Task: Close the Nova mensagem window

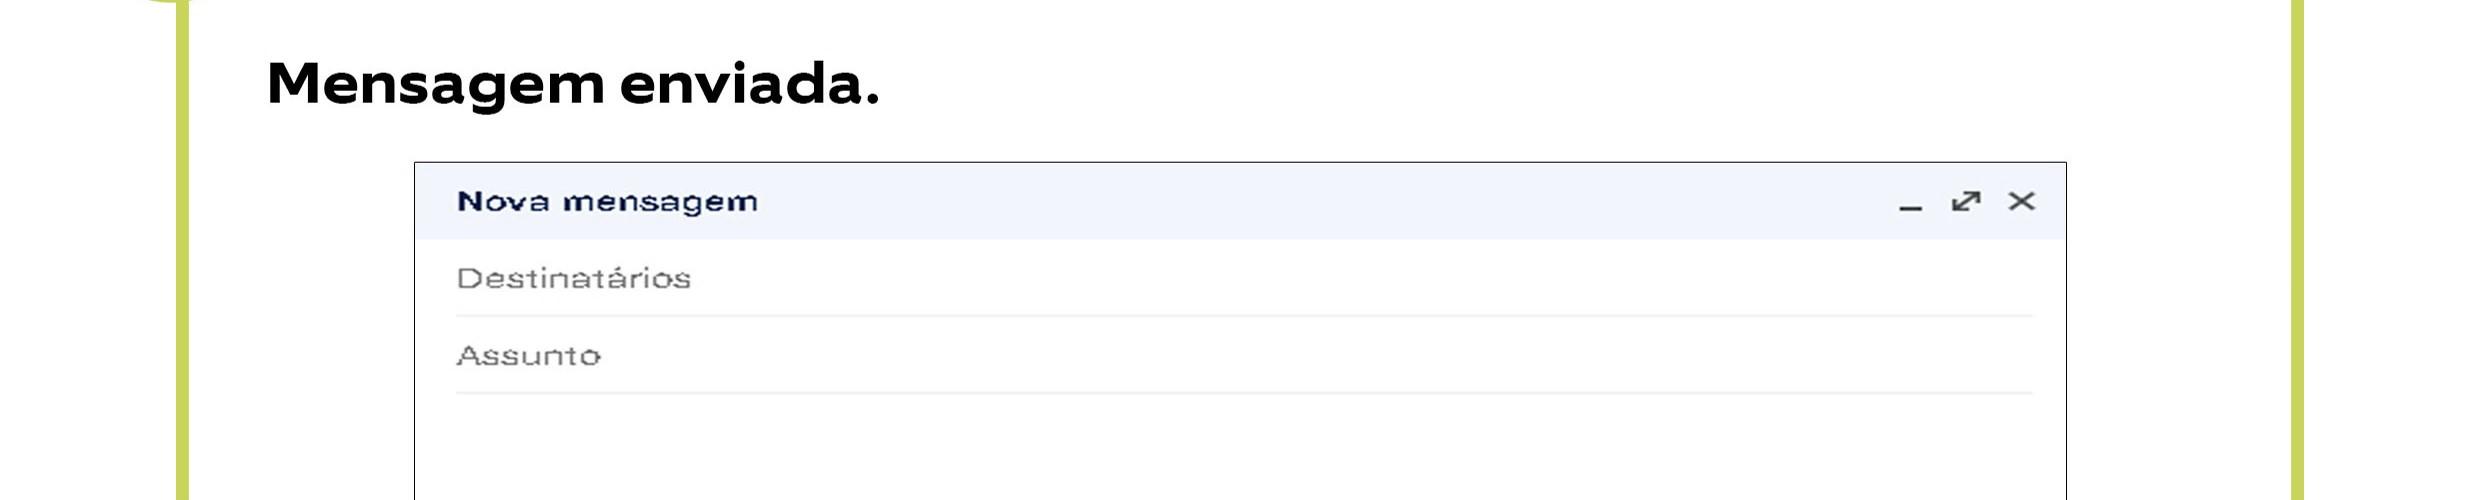Action: point(2021,202)
